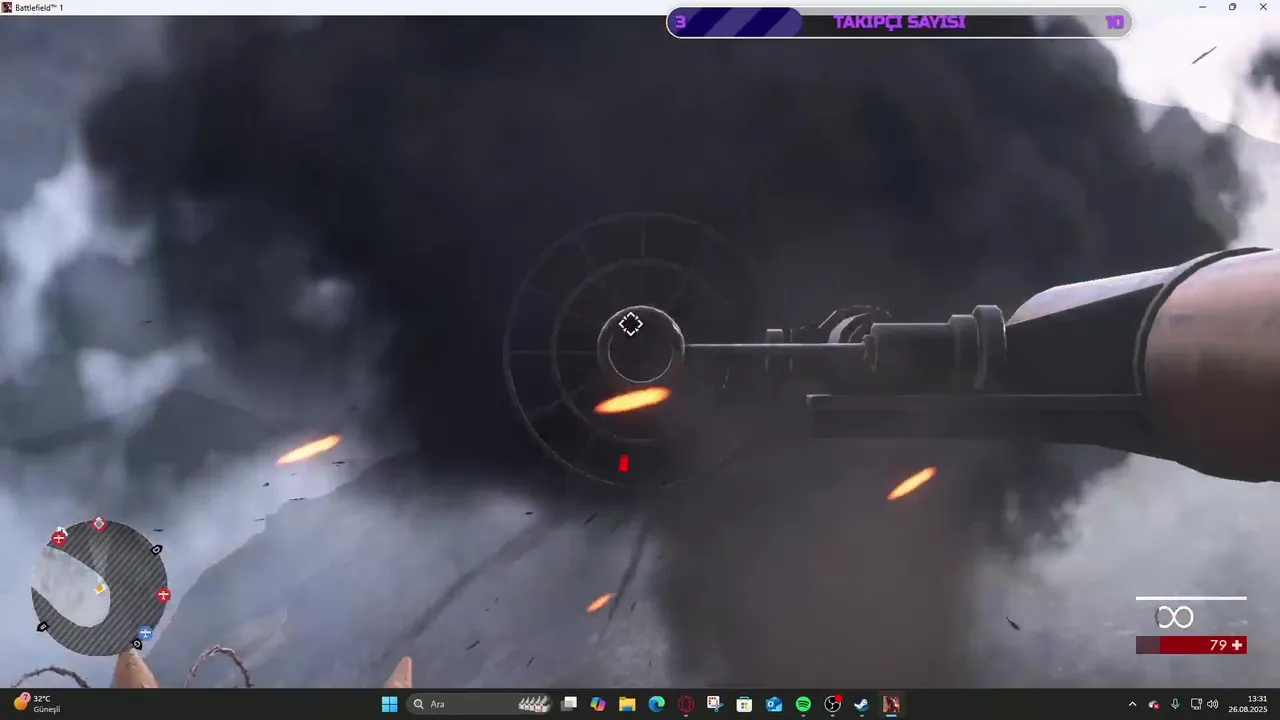Expand the hidden system tray icons chevron
Viewport: 1280px width, 720px height.
pos(1132,704)
